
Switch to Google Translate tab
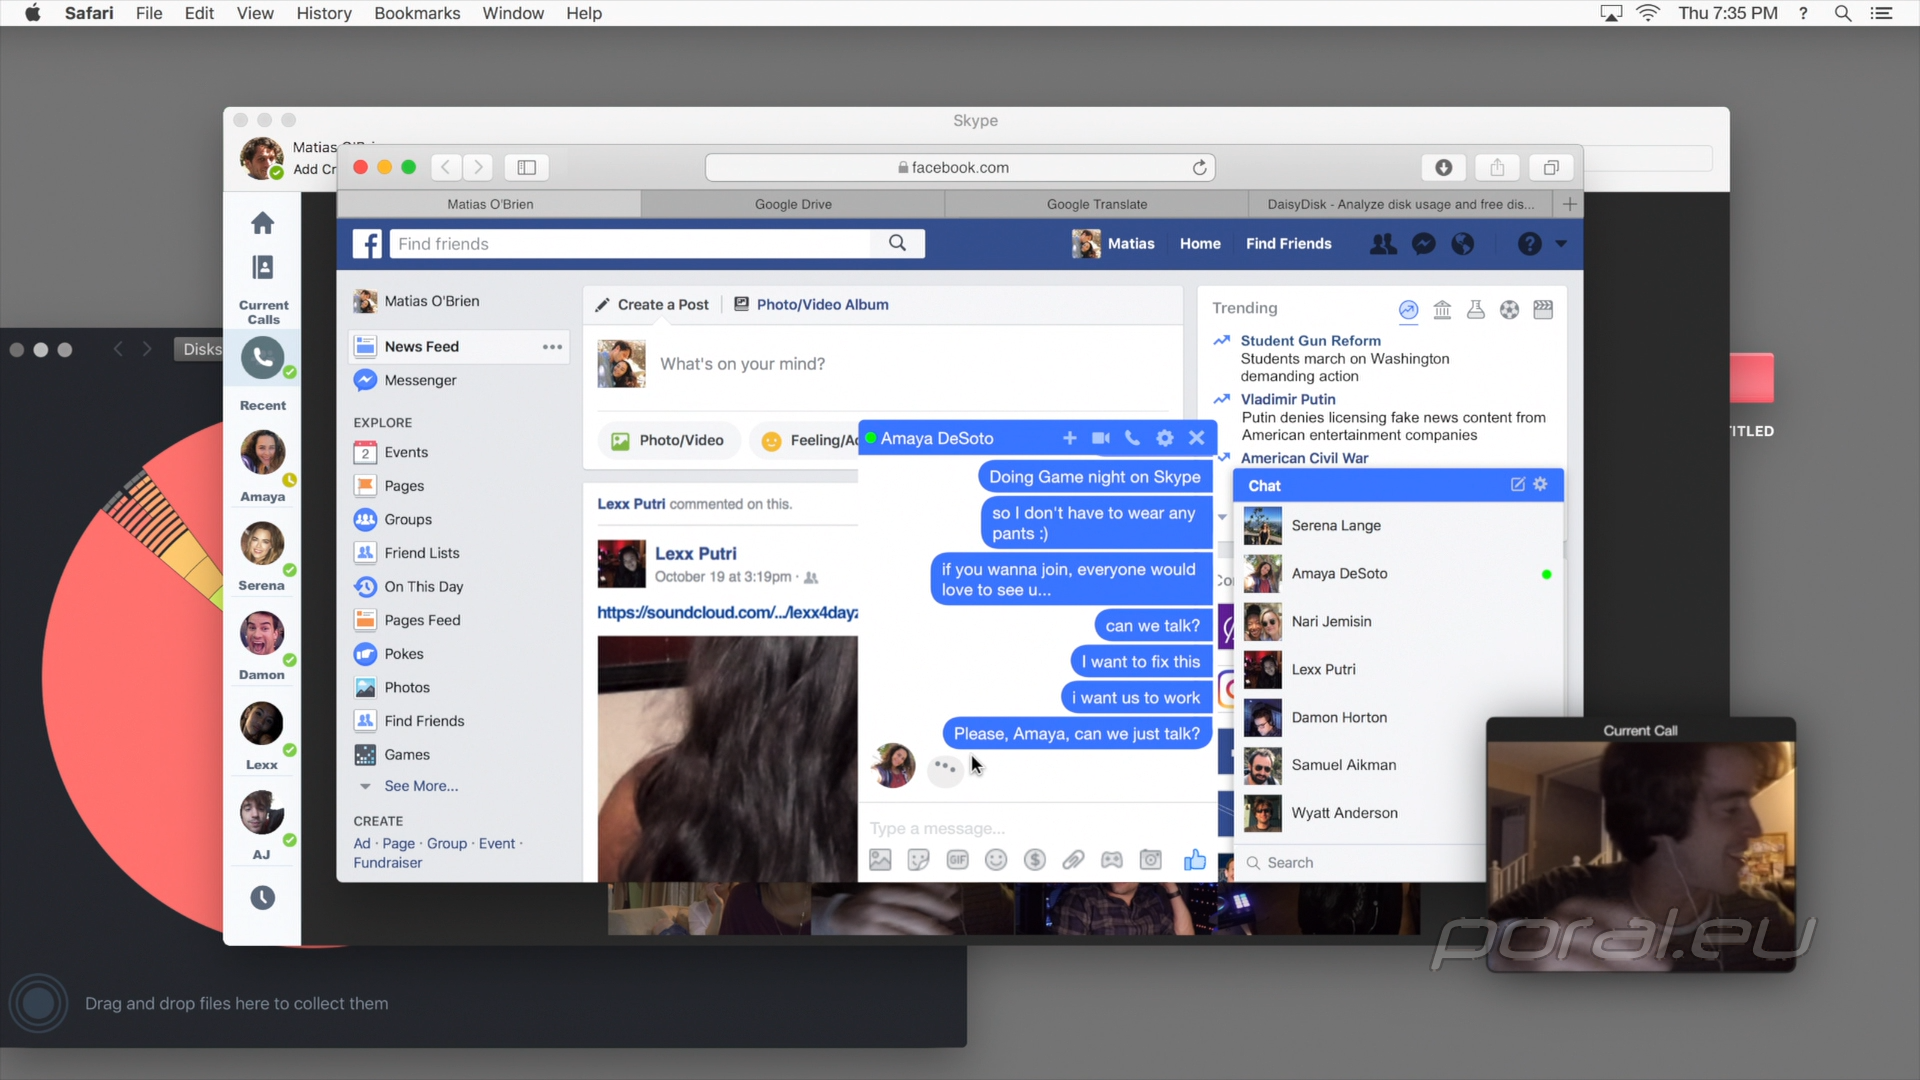tap(1097, 204)
